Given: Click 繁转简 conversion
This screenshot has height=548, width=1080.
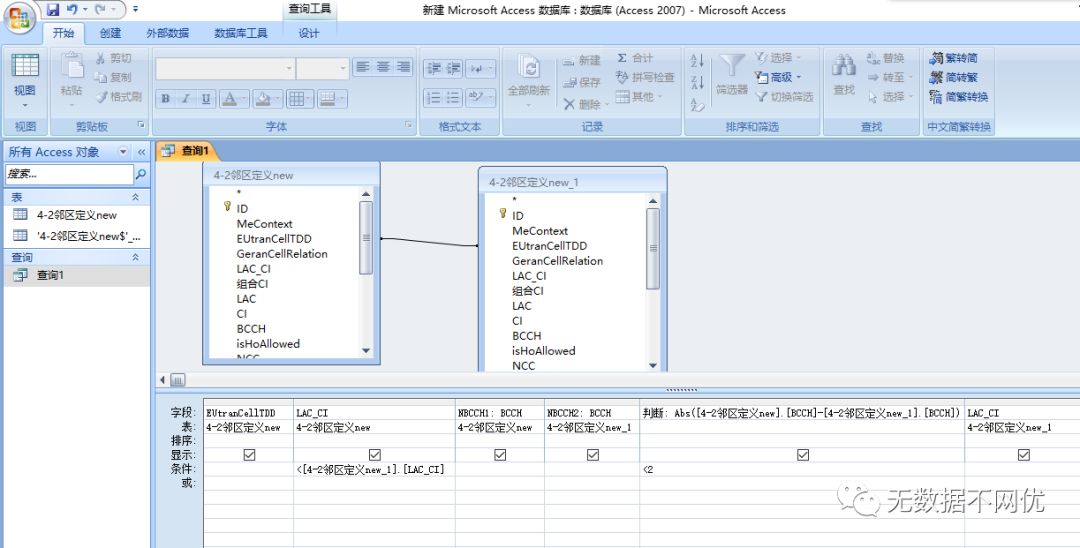Looking at the screenshot, I should coord(953,58).
